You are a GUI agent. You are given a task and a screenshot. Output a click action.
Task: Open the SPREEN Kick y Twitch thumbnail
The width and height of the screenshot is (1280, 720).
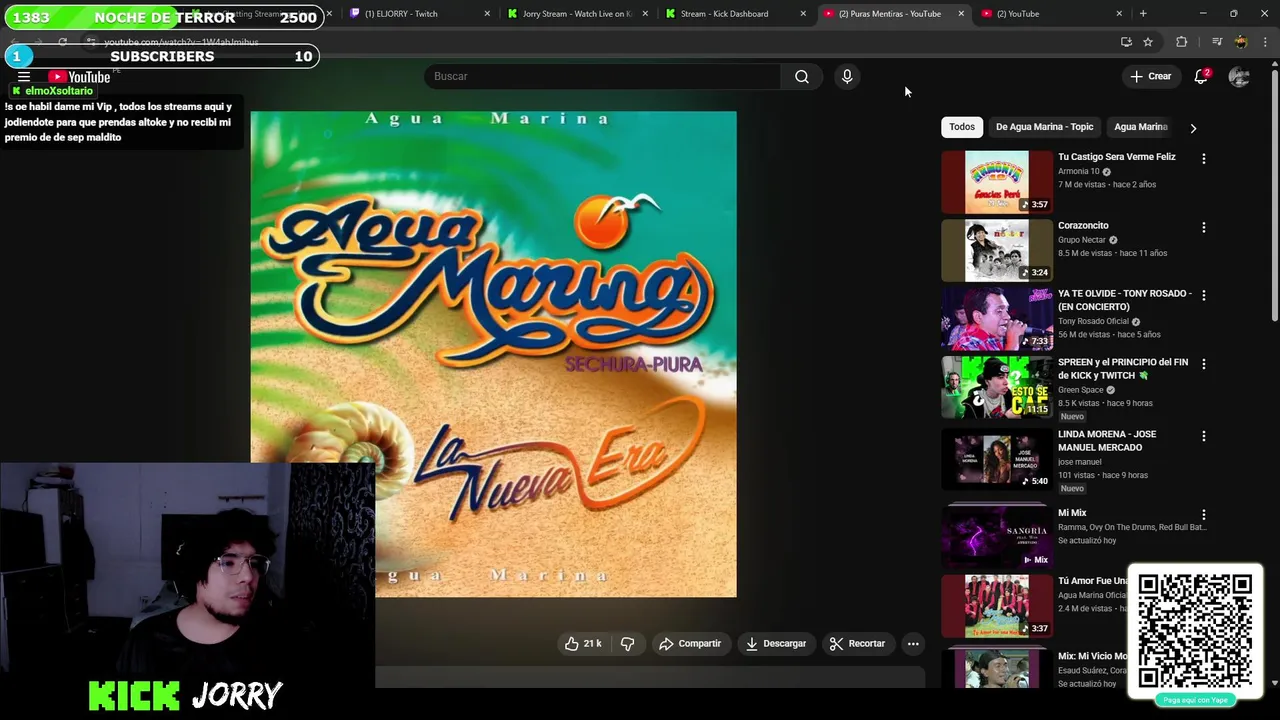coord(997,387)
